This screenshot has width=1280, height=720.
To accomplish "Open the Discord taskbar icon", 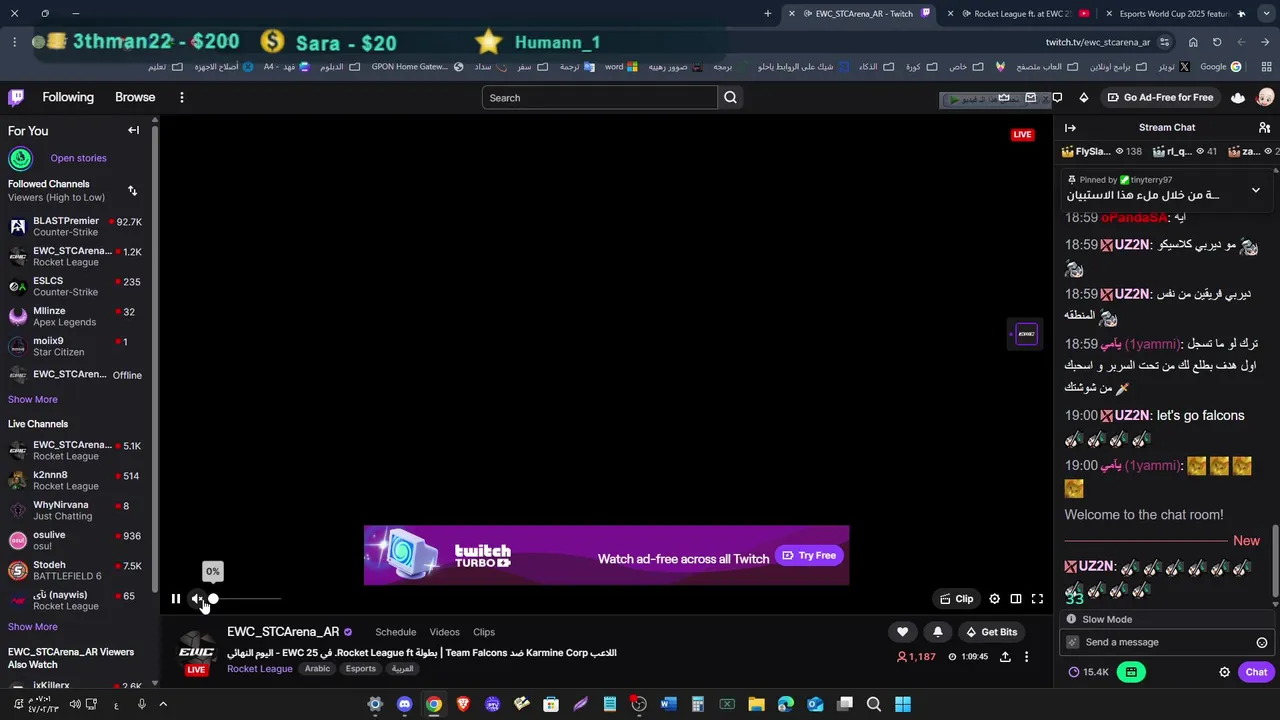I will [x=404, y=704].
